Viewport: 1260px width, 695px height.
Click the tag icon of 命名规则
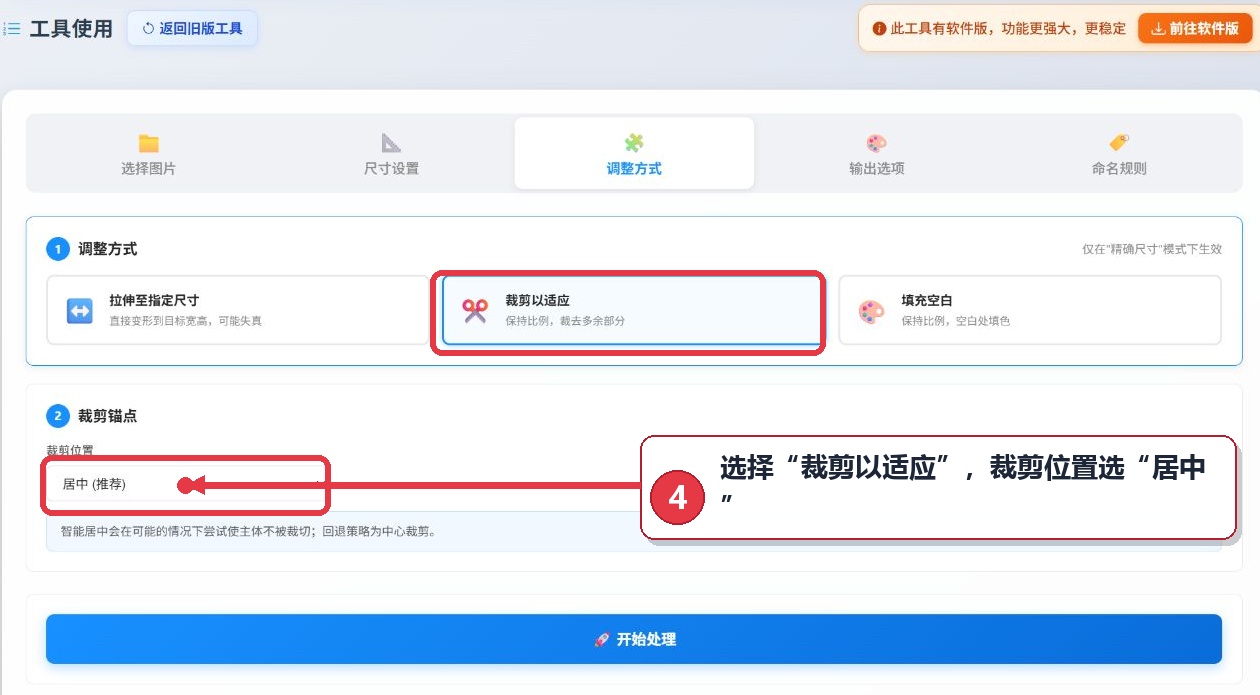[x=1119, y=143]
